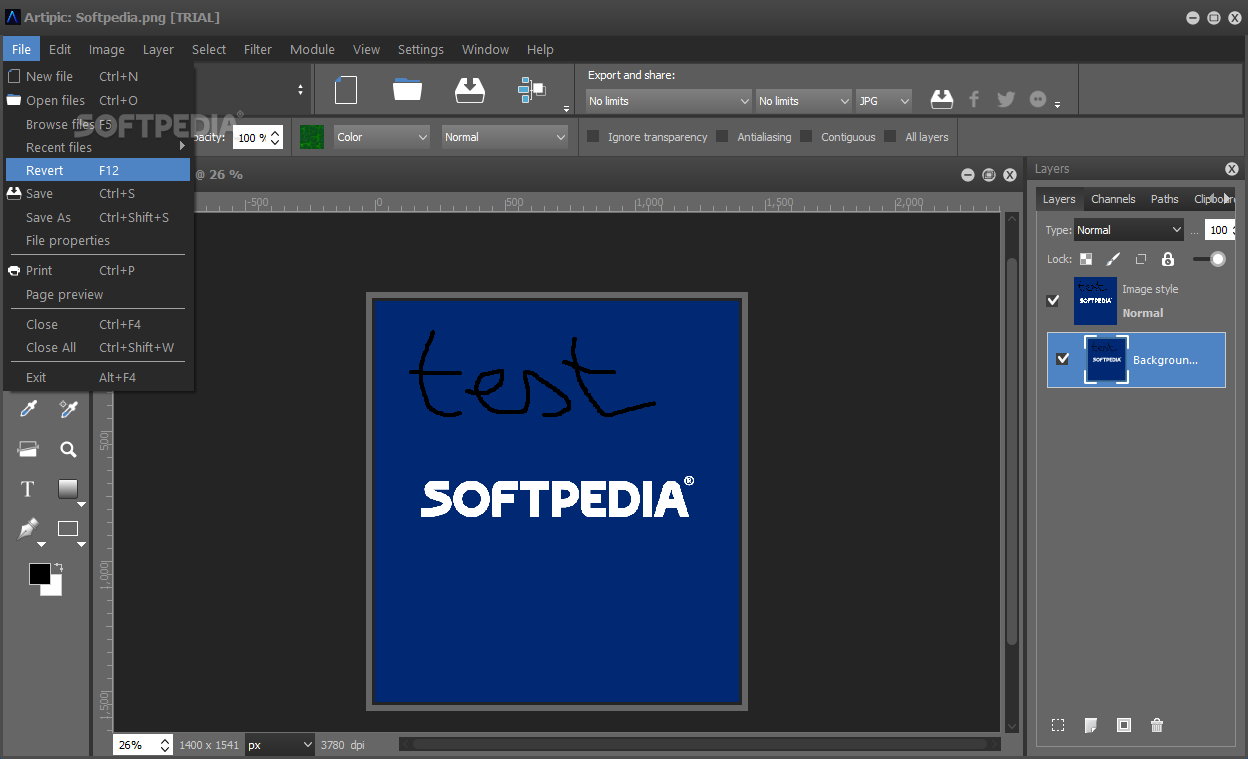Click the Open folder toolbar icon
The width and height of the screenshot is (1248, 759).
[407, 90]
